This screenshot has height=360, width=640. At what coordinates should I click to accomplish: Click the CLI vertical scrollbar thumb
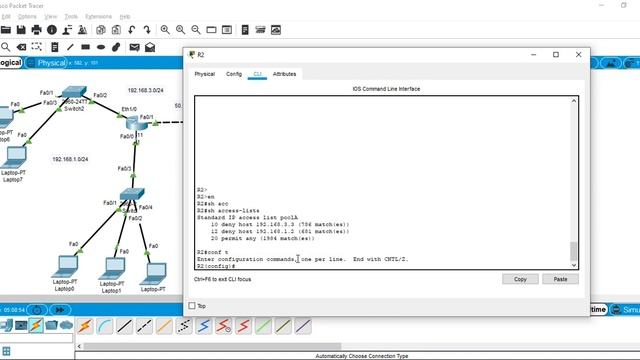pos(573,251)
